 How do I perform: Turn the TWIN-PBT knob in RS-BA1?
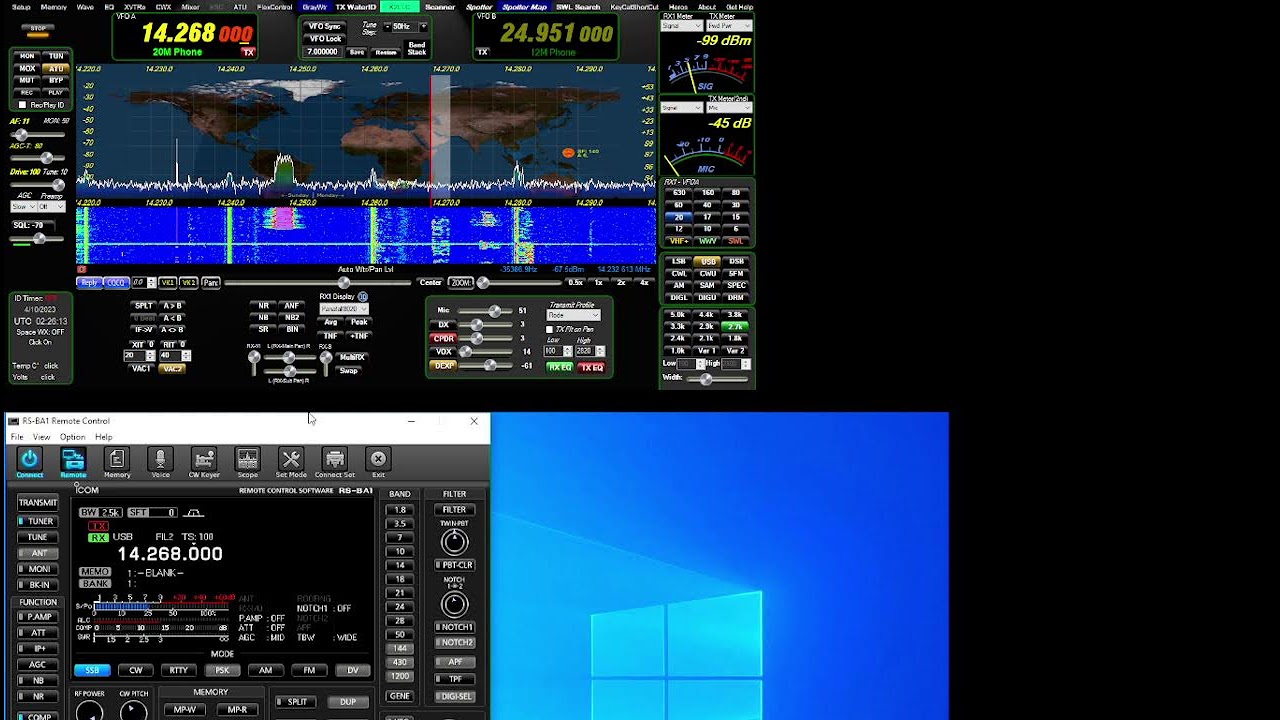pos(454,541)
